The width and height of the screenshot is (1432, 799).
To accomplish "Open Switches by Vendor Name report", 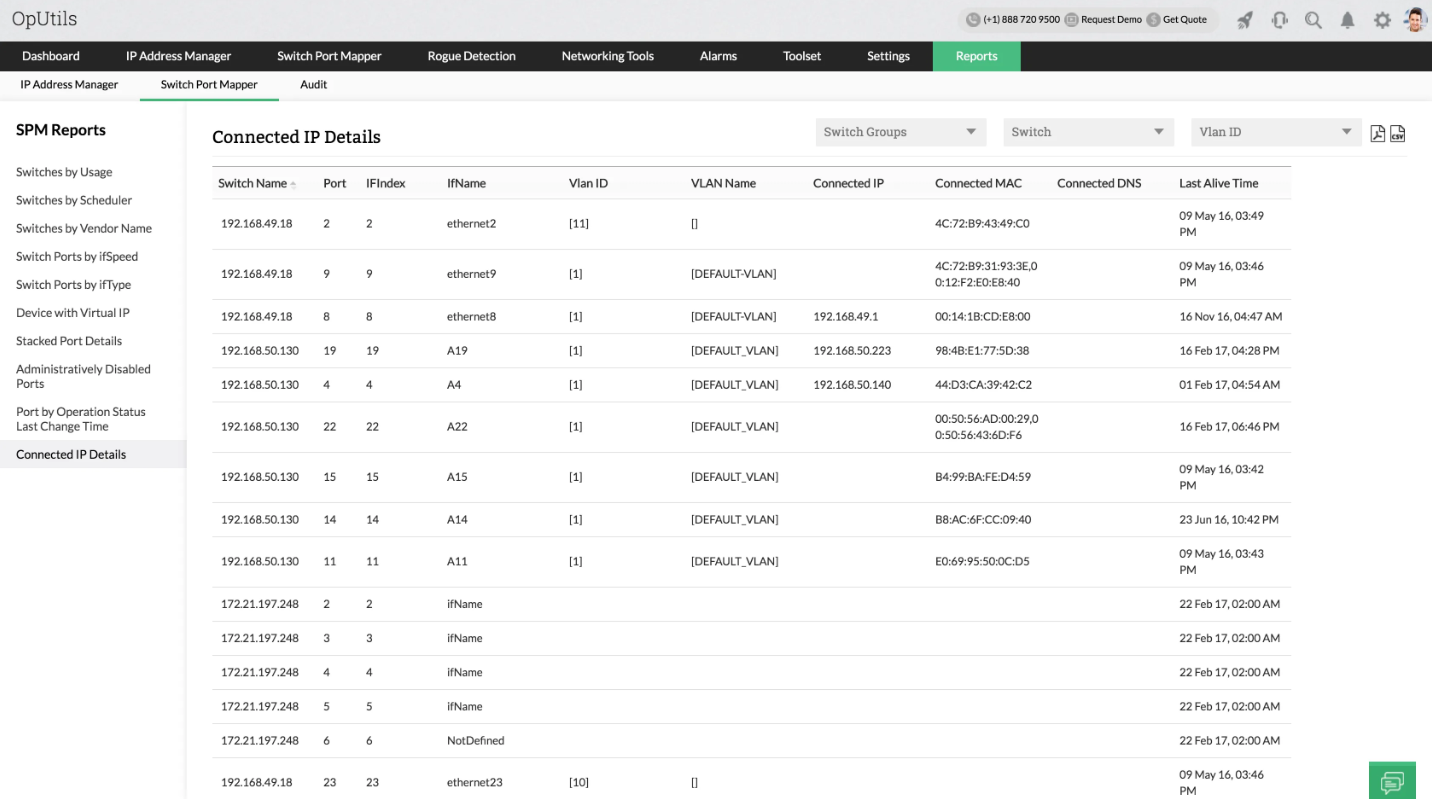I will click(x=84, y=228).
